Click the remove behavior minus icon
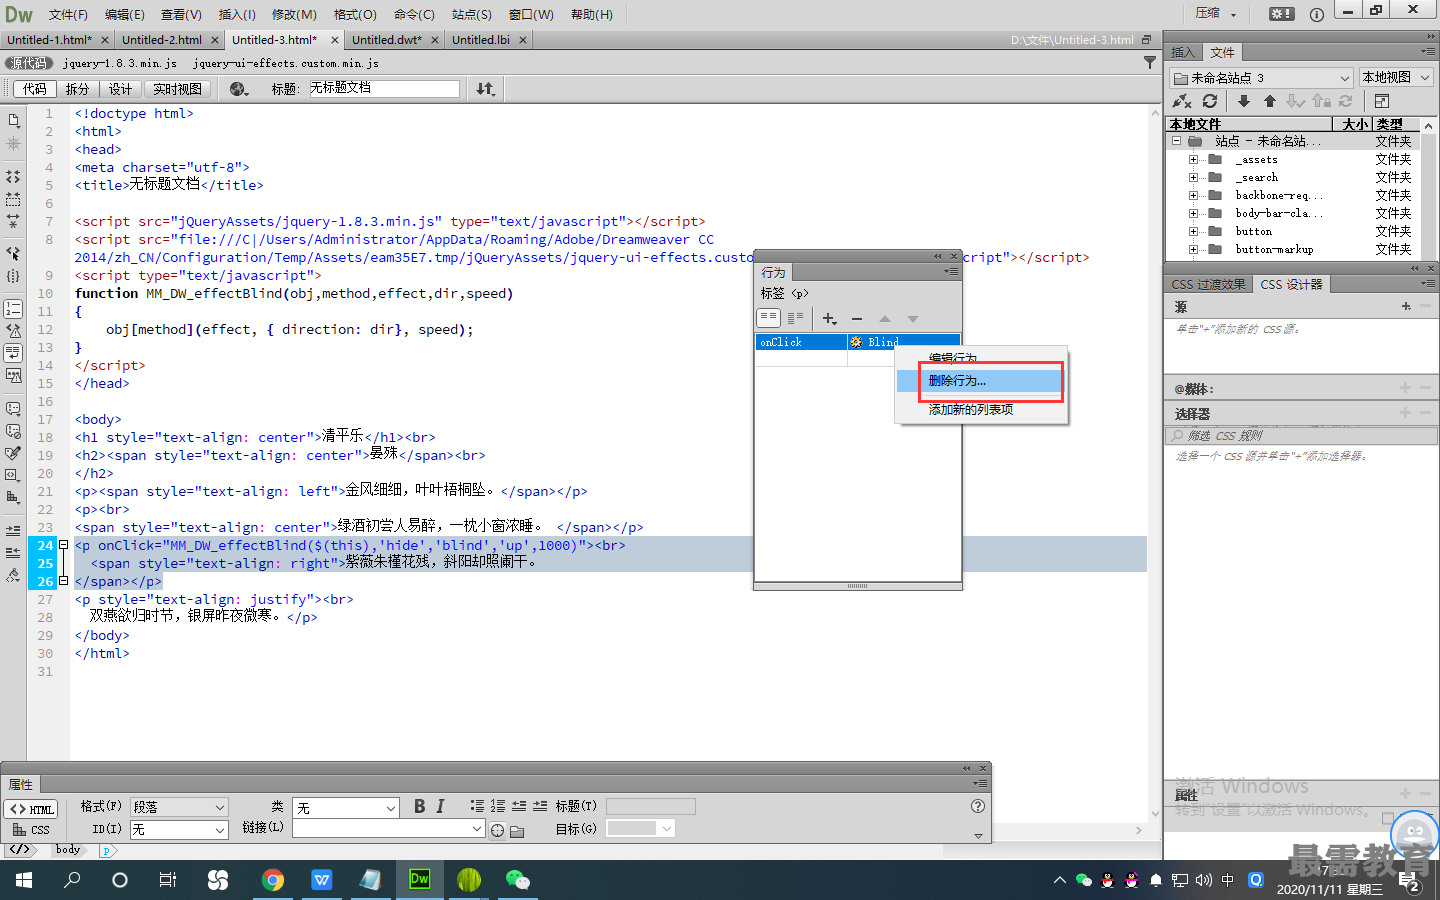 tap(857, 319)
